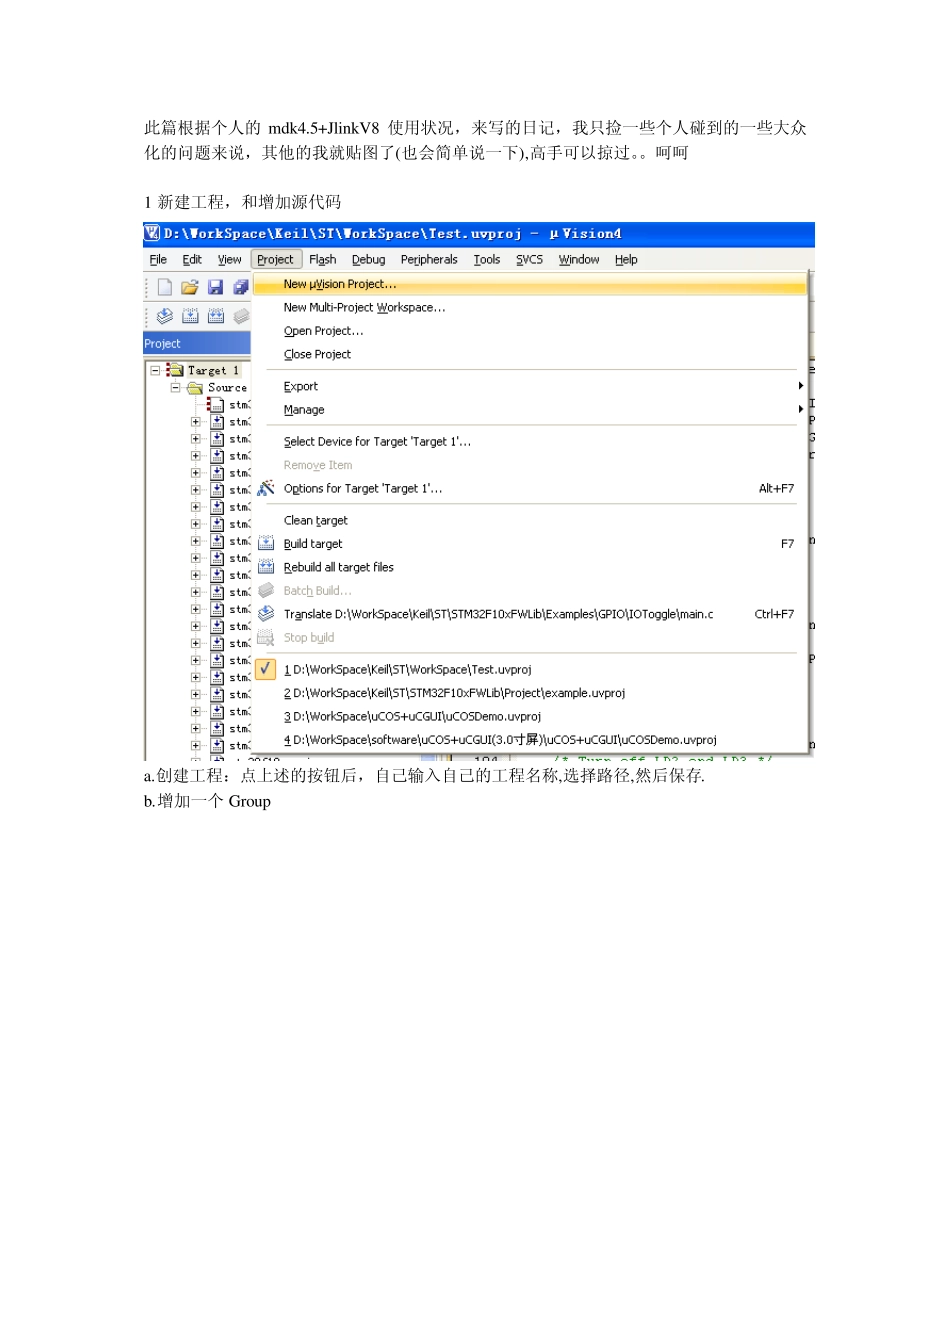The width and height of the screenshot is (950, 1344).
Task: Click the Save All toolbar icon
Action: point(240,287)
